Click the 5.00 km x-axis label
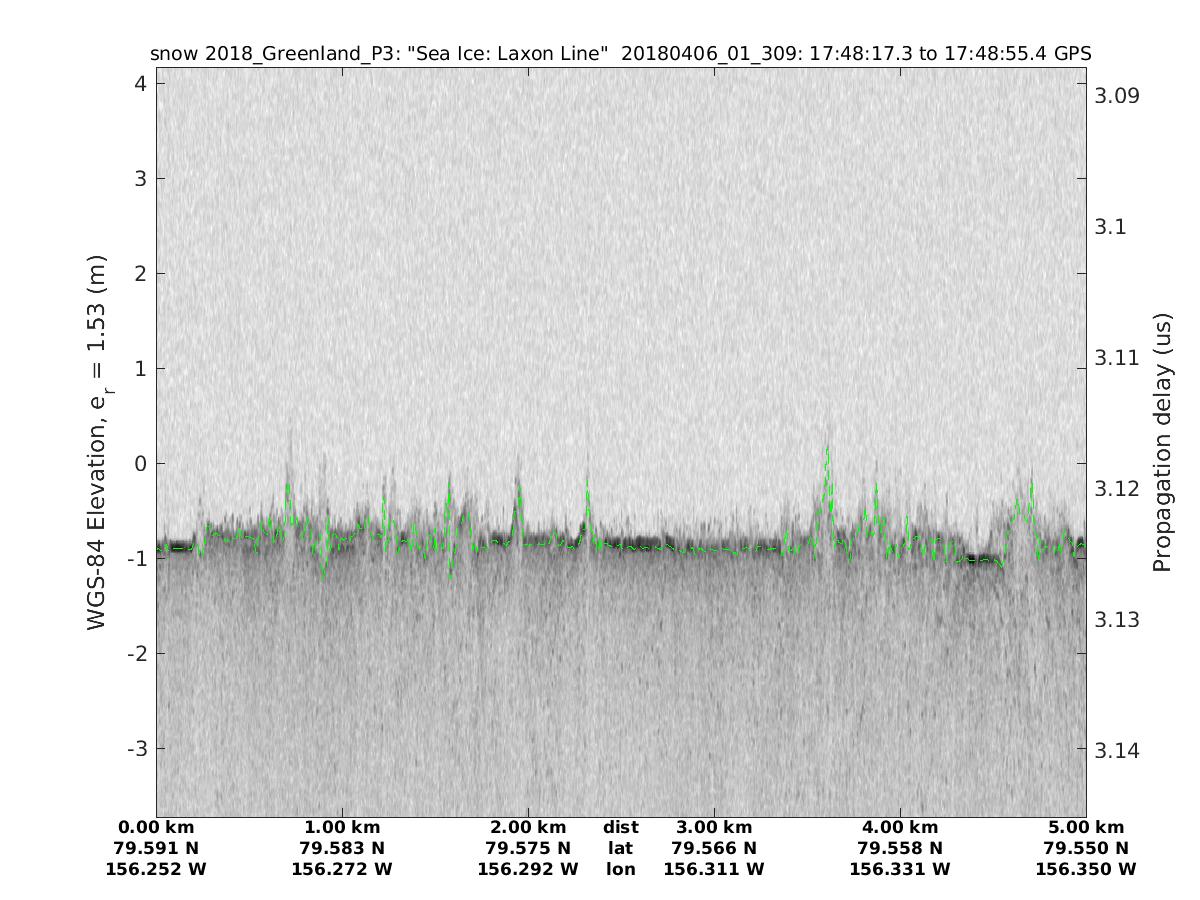Screen dimensions: 1200x900 (1086, 828)
